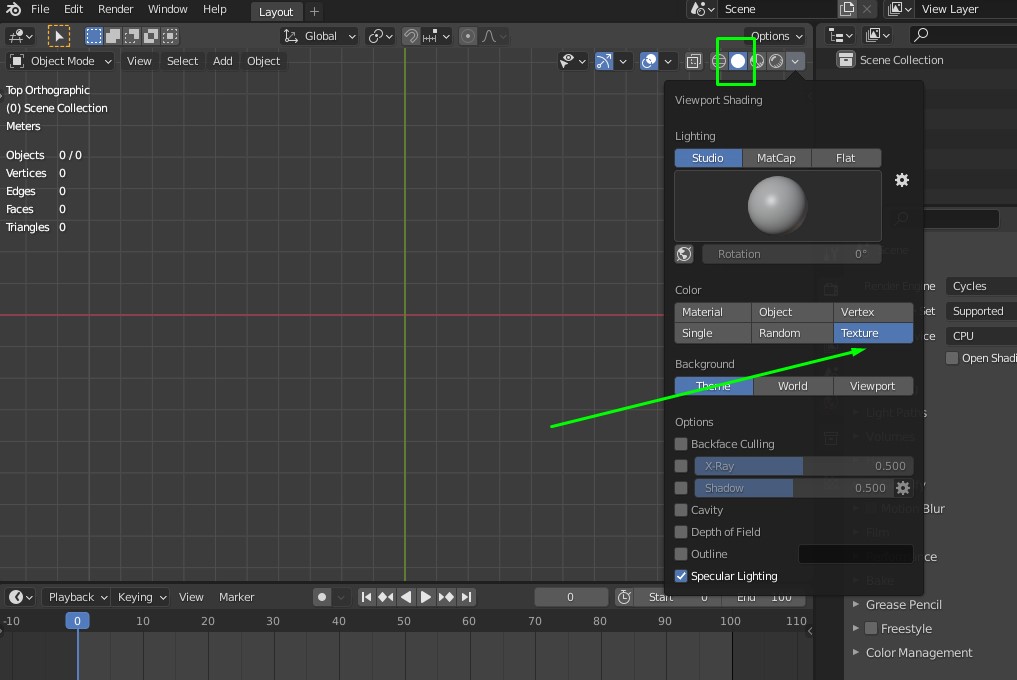
Task: Toggle proportional editing icon
Action: [468, 36]
